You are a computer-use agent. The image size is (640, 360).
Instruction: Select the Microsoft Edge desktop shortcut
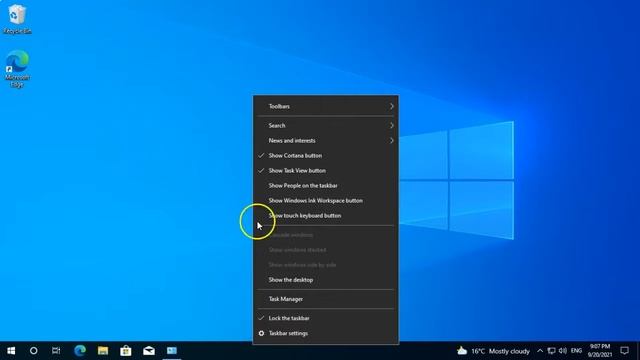[17, 69]
